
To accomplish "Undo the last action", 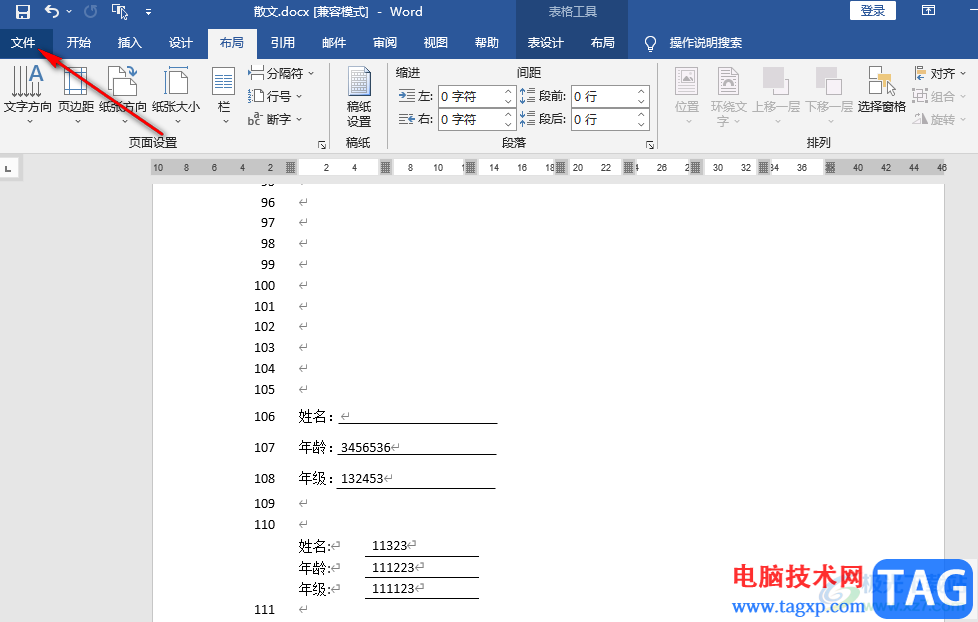I will pyautogui.click(x=52, y=11).
